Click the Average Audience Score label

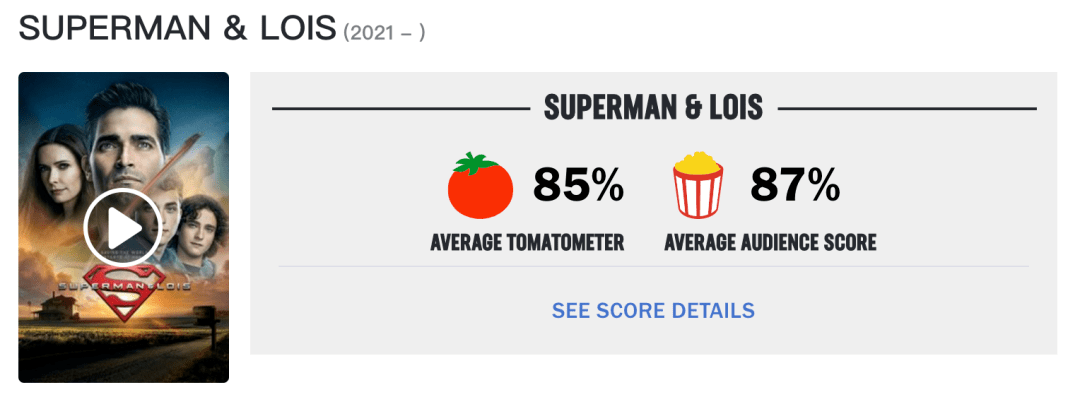(770, 243)
